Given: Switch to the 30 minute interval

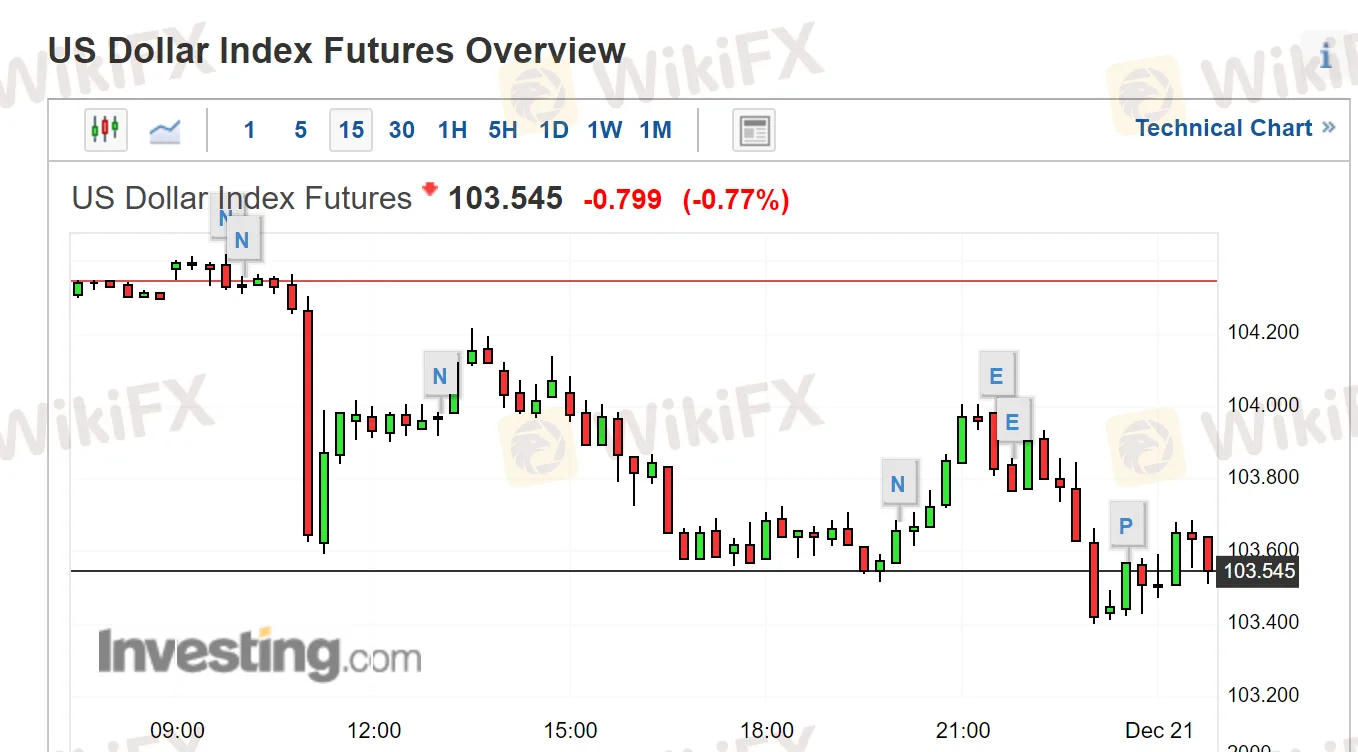Looking at the screenshot, I should tap(402, 130).
